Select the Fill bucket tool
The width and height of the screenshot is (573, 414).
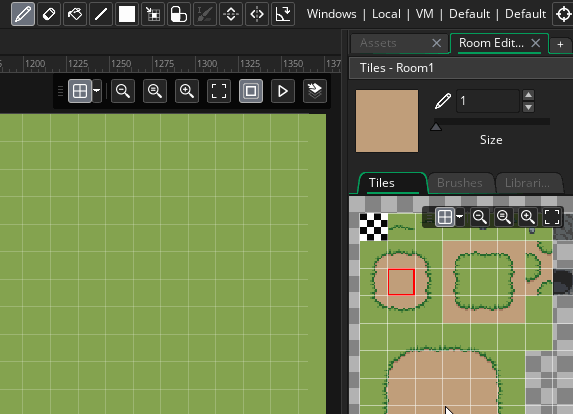[75, 14]
